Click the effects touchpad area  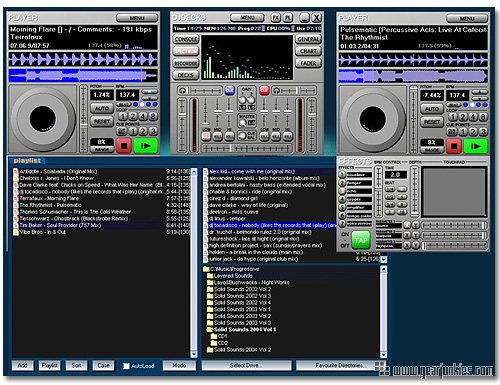pos(455,192)
